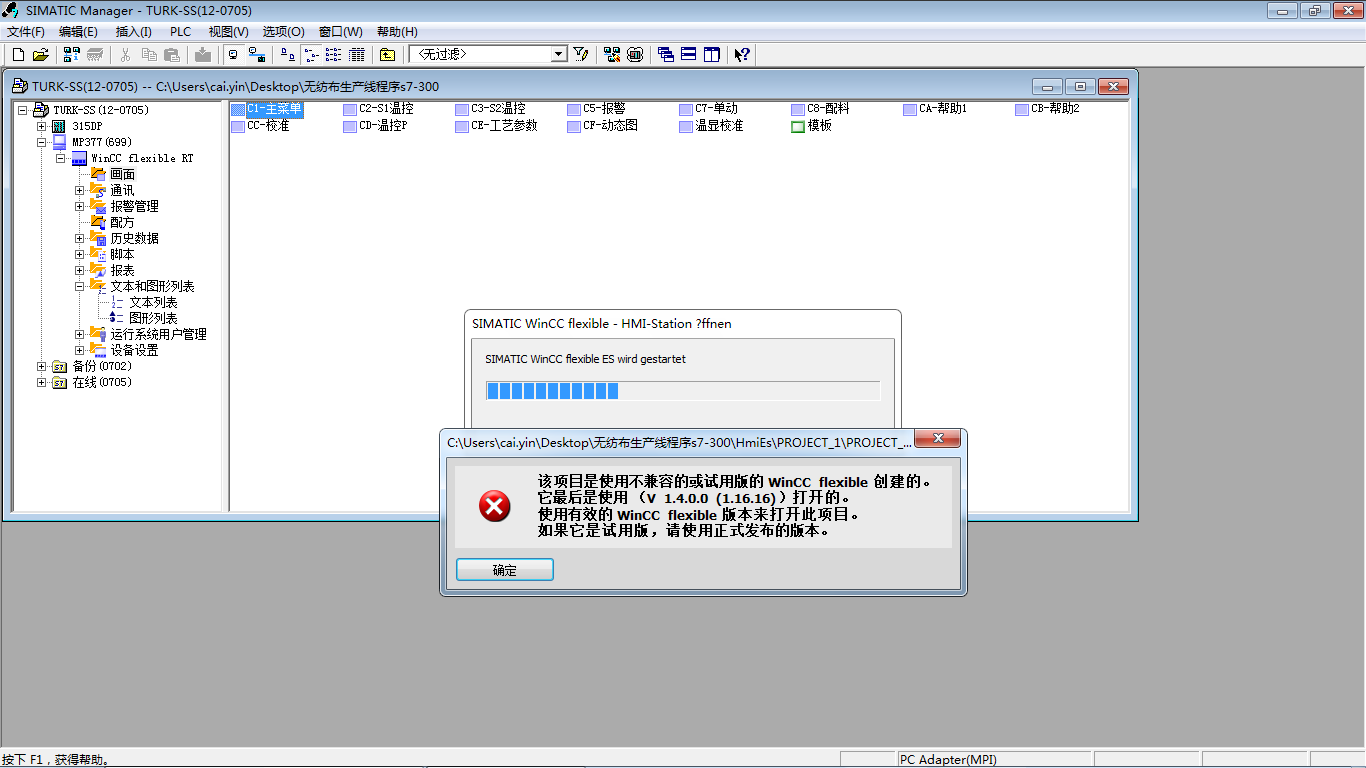Expand the 报警管理 folder

click(80, 206)
